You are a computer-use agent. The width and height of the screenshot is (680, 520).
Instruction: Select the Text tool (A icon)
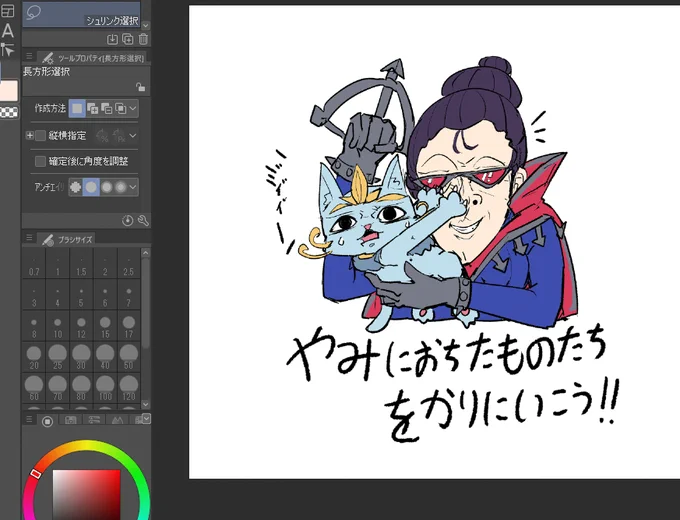7,31
